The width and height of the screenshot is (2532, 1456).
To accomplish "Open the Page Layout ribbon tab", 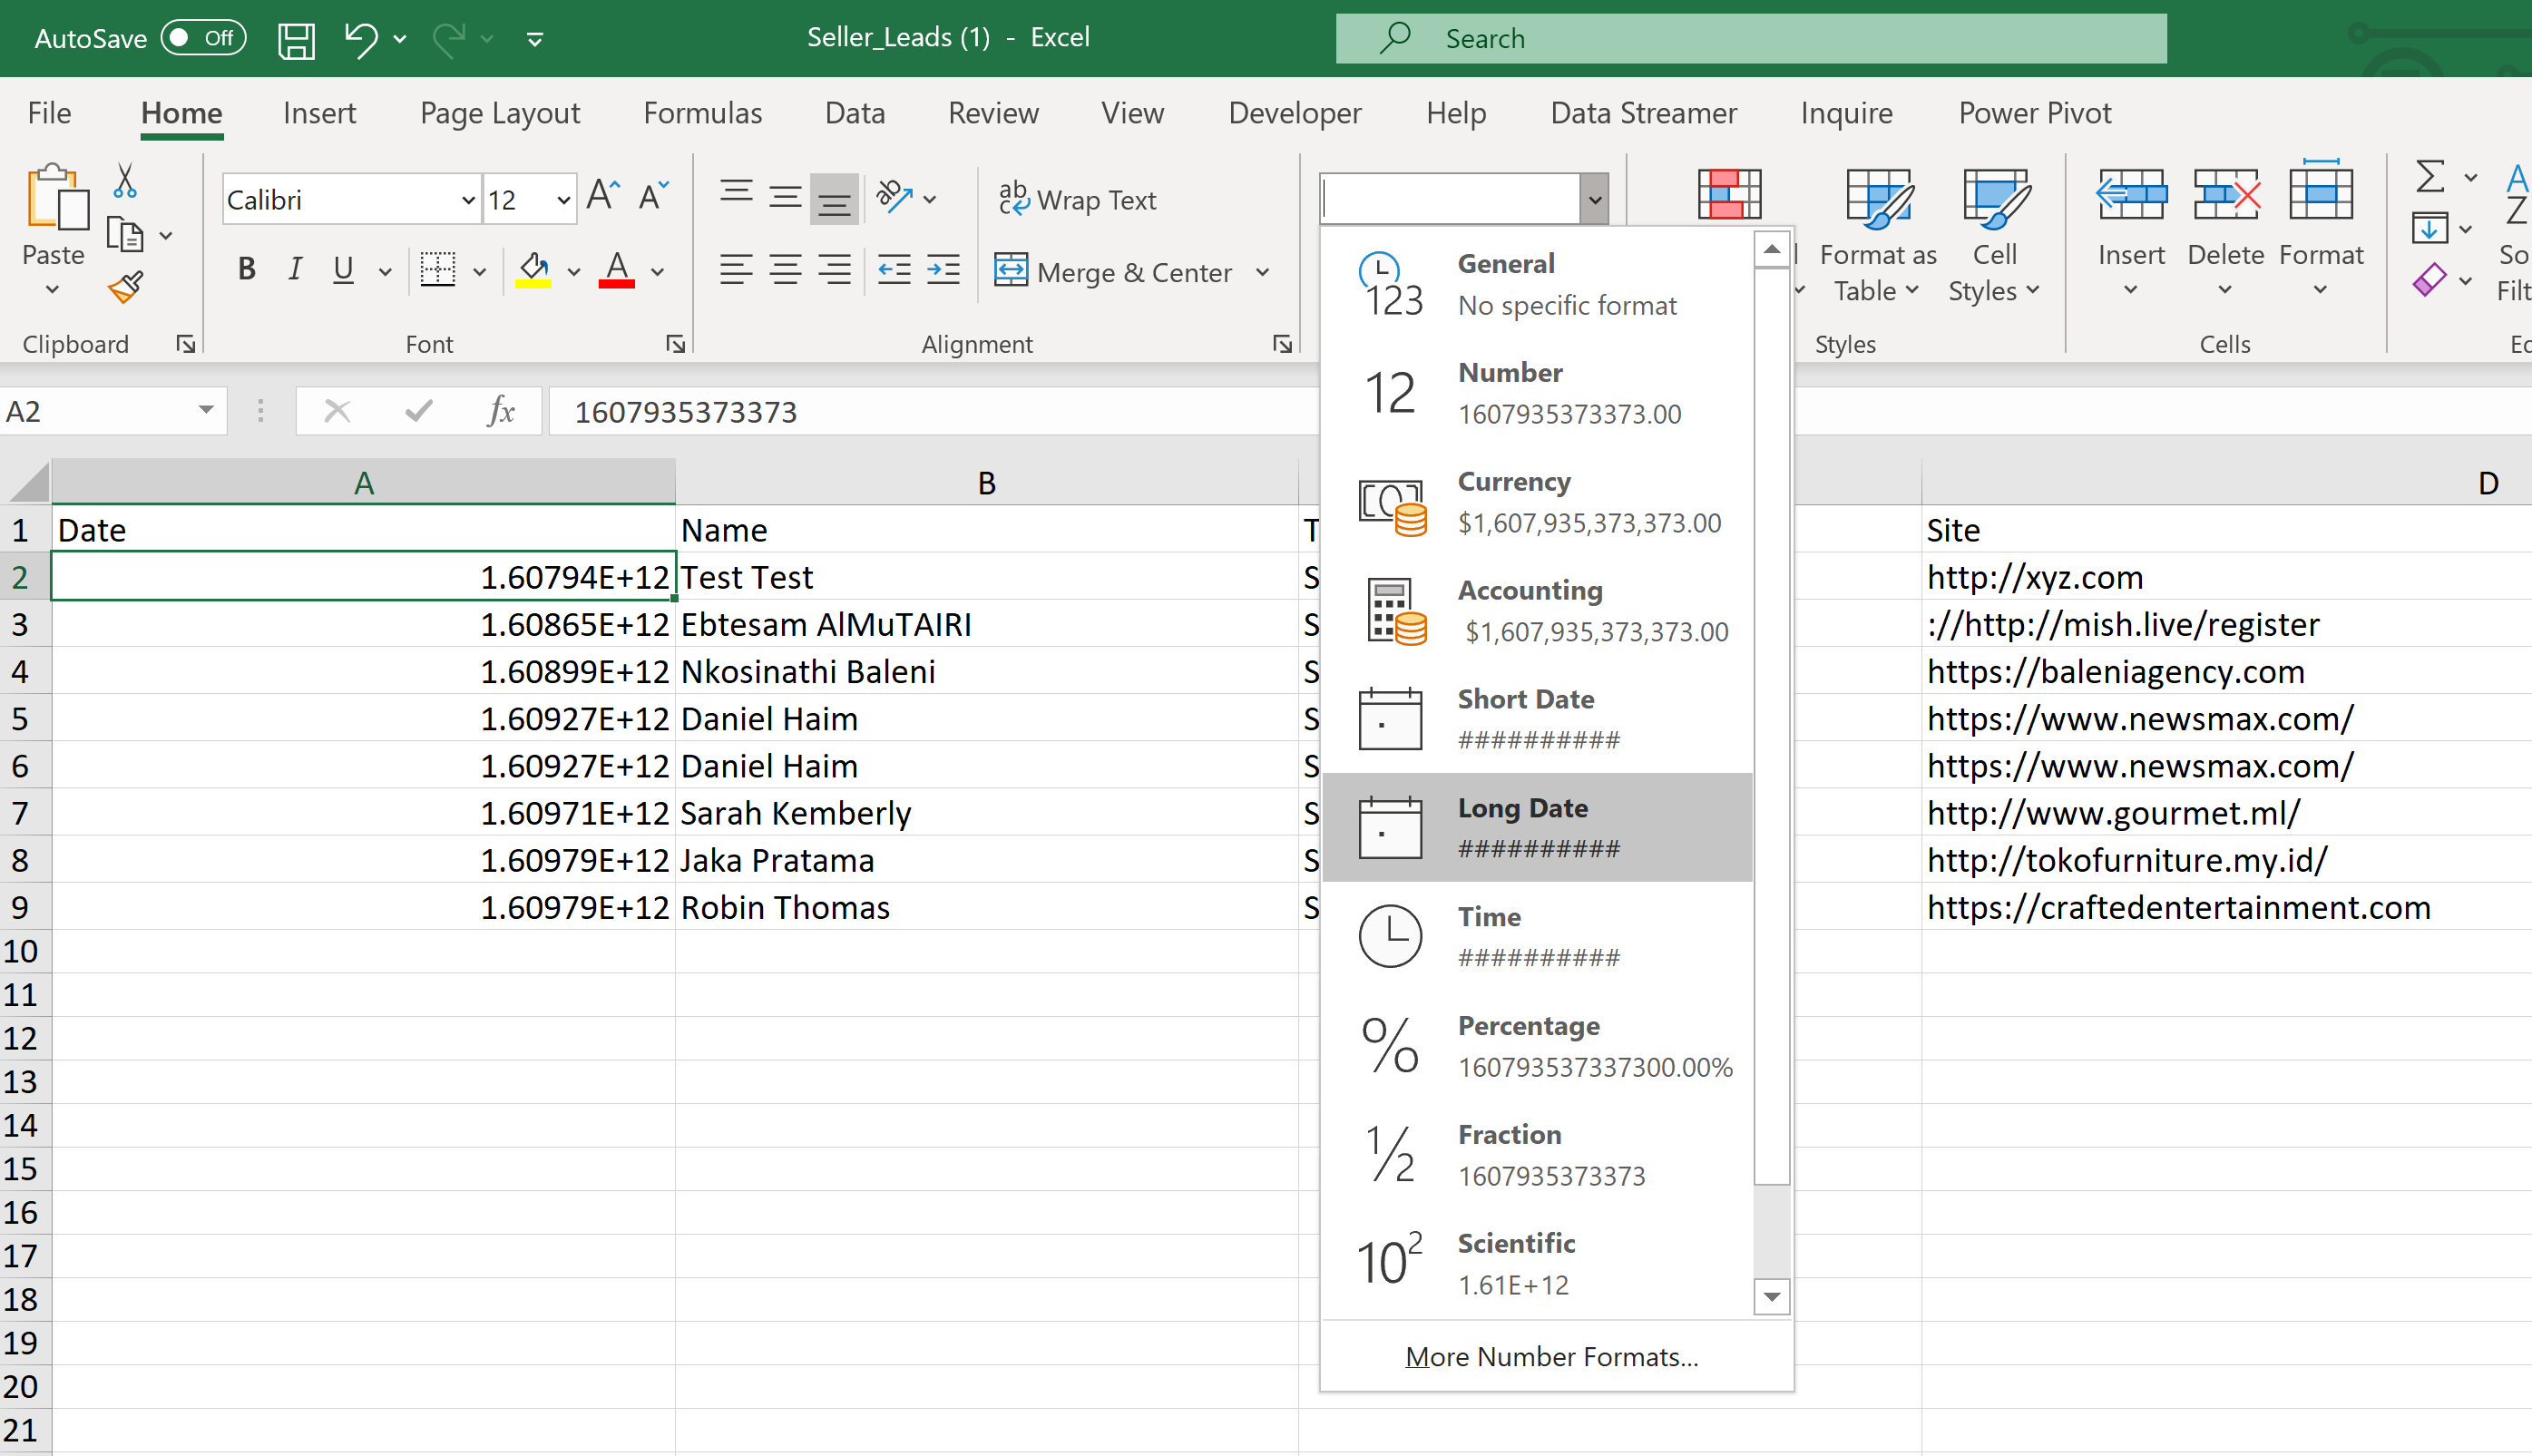I will [499, 113].
